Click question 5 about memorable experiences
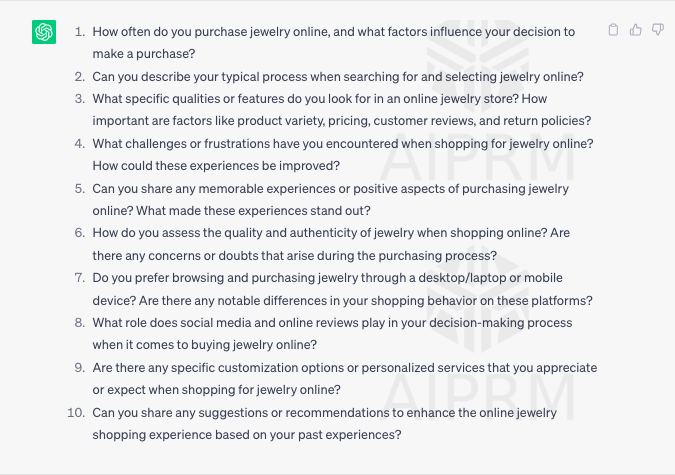The image size is (675, 475). [331, 199]
